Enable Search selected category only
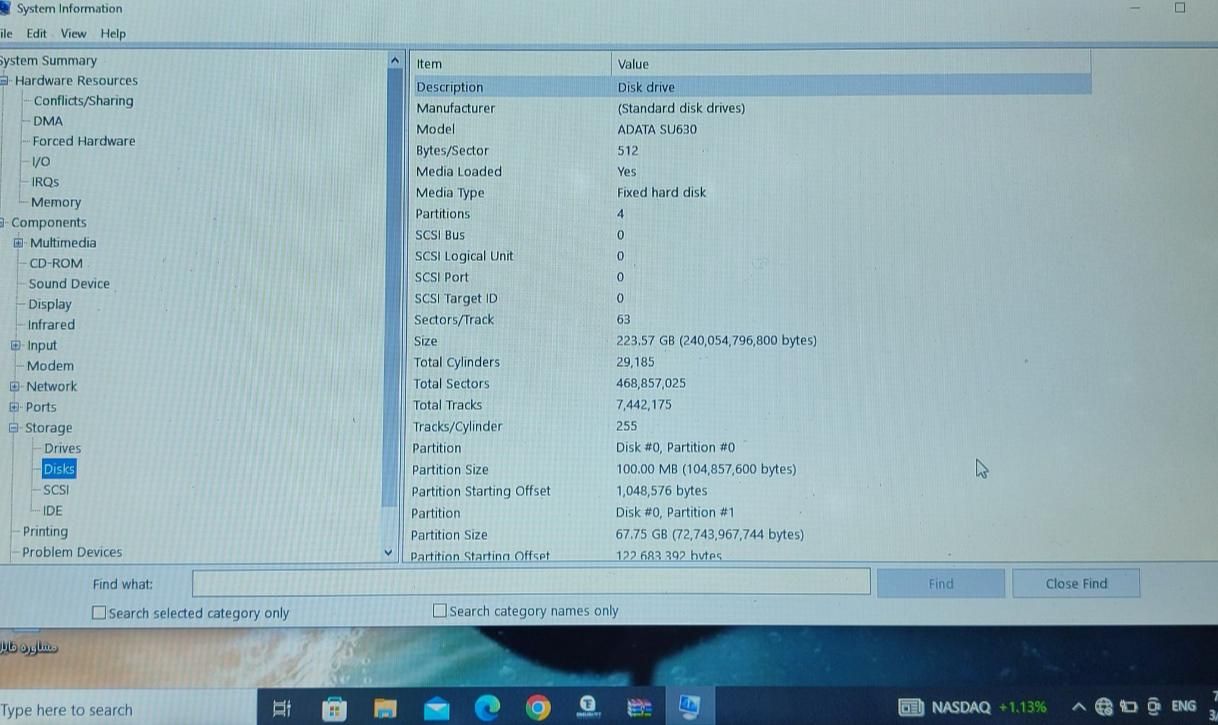Screen dimensions: 1218x725 point(98,613)
